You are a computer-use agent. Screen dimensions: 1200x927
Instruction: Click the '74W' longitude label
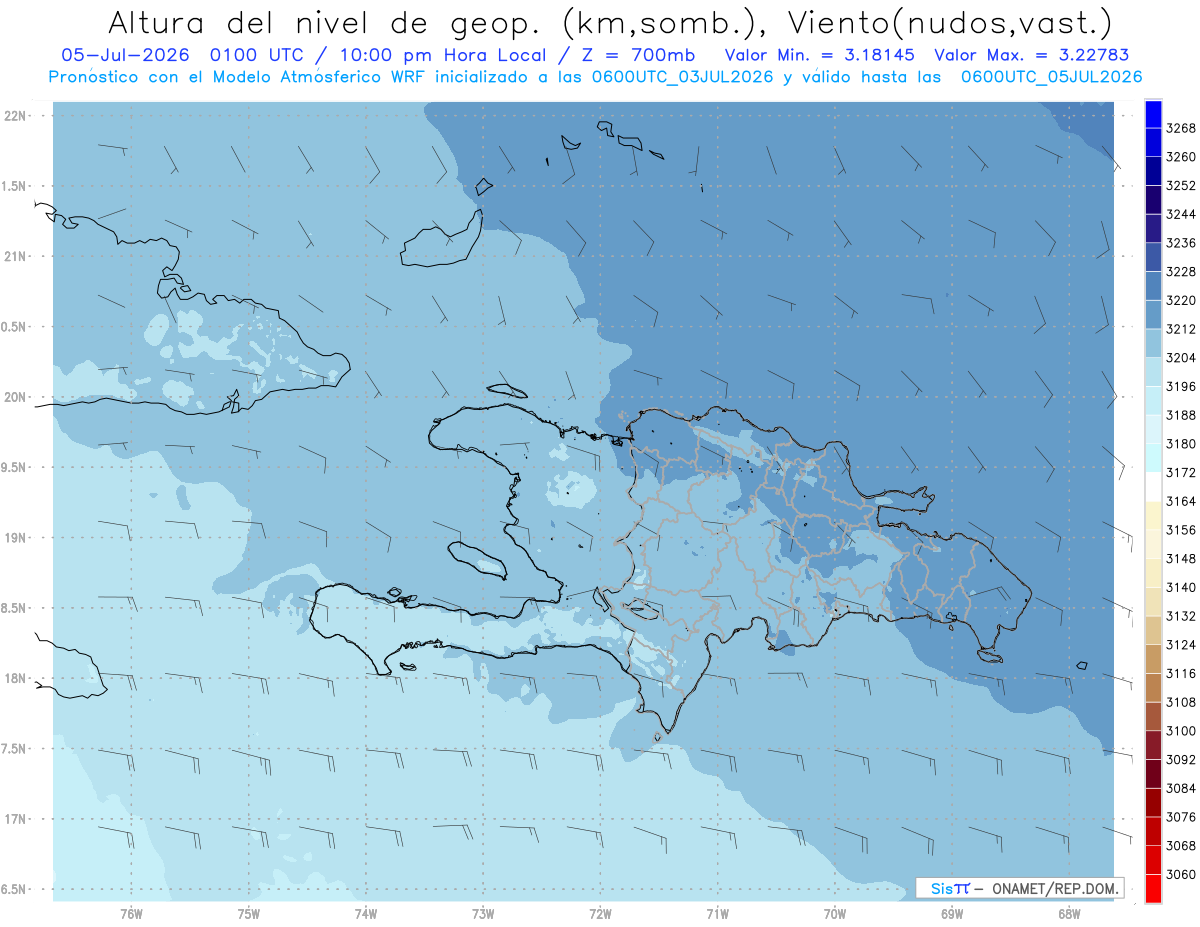pyautogui.click(x=366, y=913)
